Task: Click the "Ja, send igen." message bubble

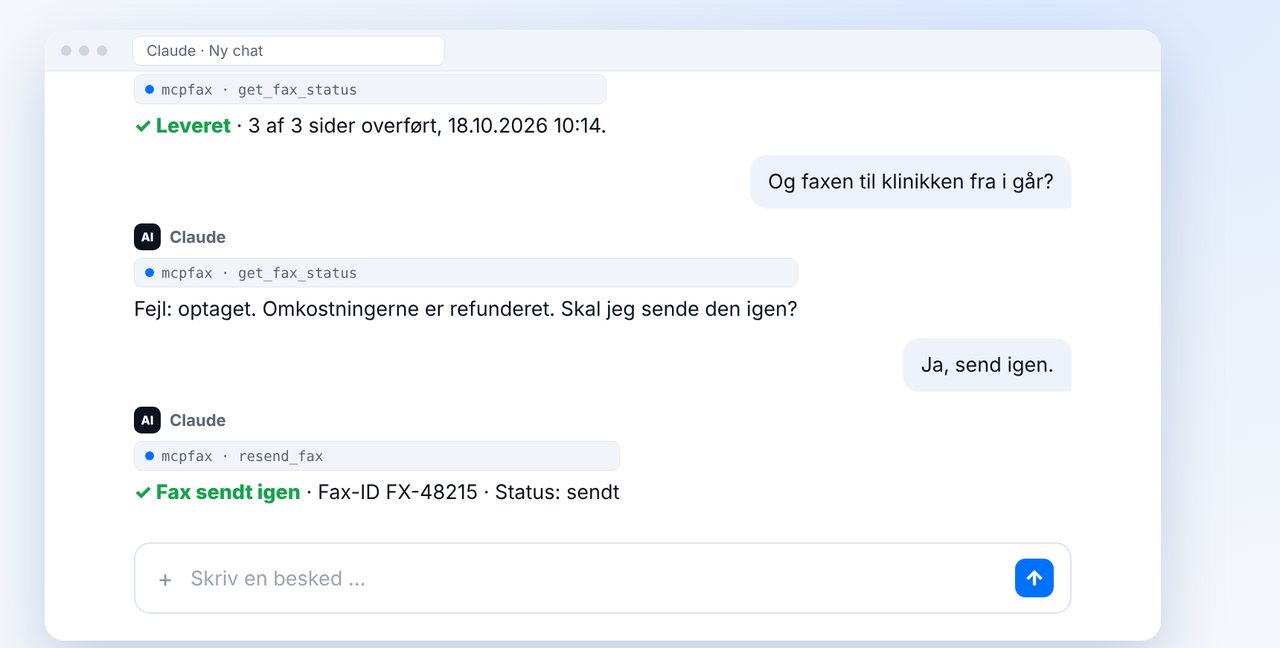Action: [987, 365]
